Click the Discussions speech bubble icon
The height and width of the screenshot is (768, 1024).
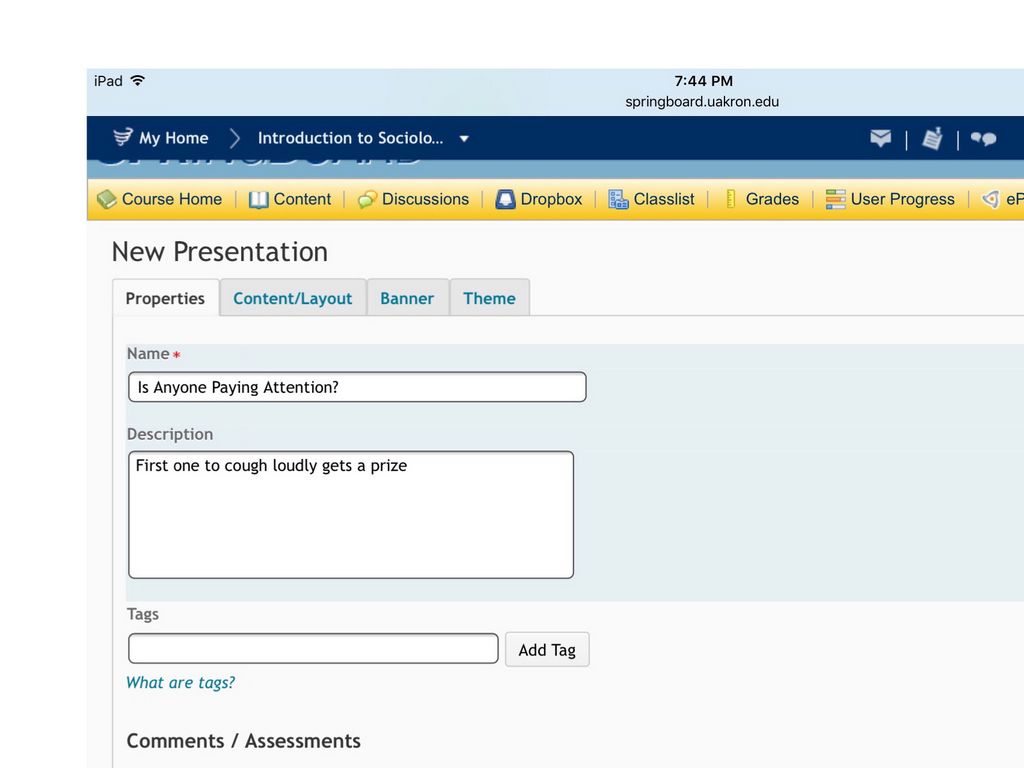tap(367, 199)
